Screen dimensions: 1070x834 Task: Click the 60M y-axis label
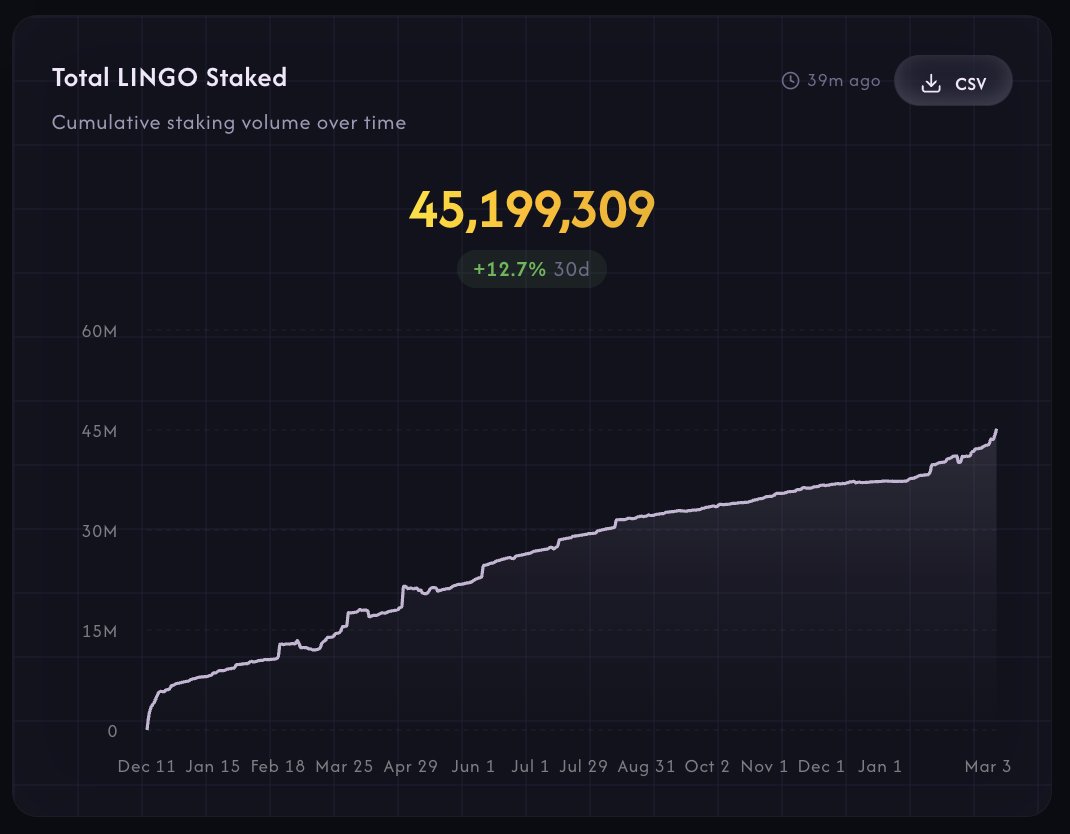pos(100,331)
